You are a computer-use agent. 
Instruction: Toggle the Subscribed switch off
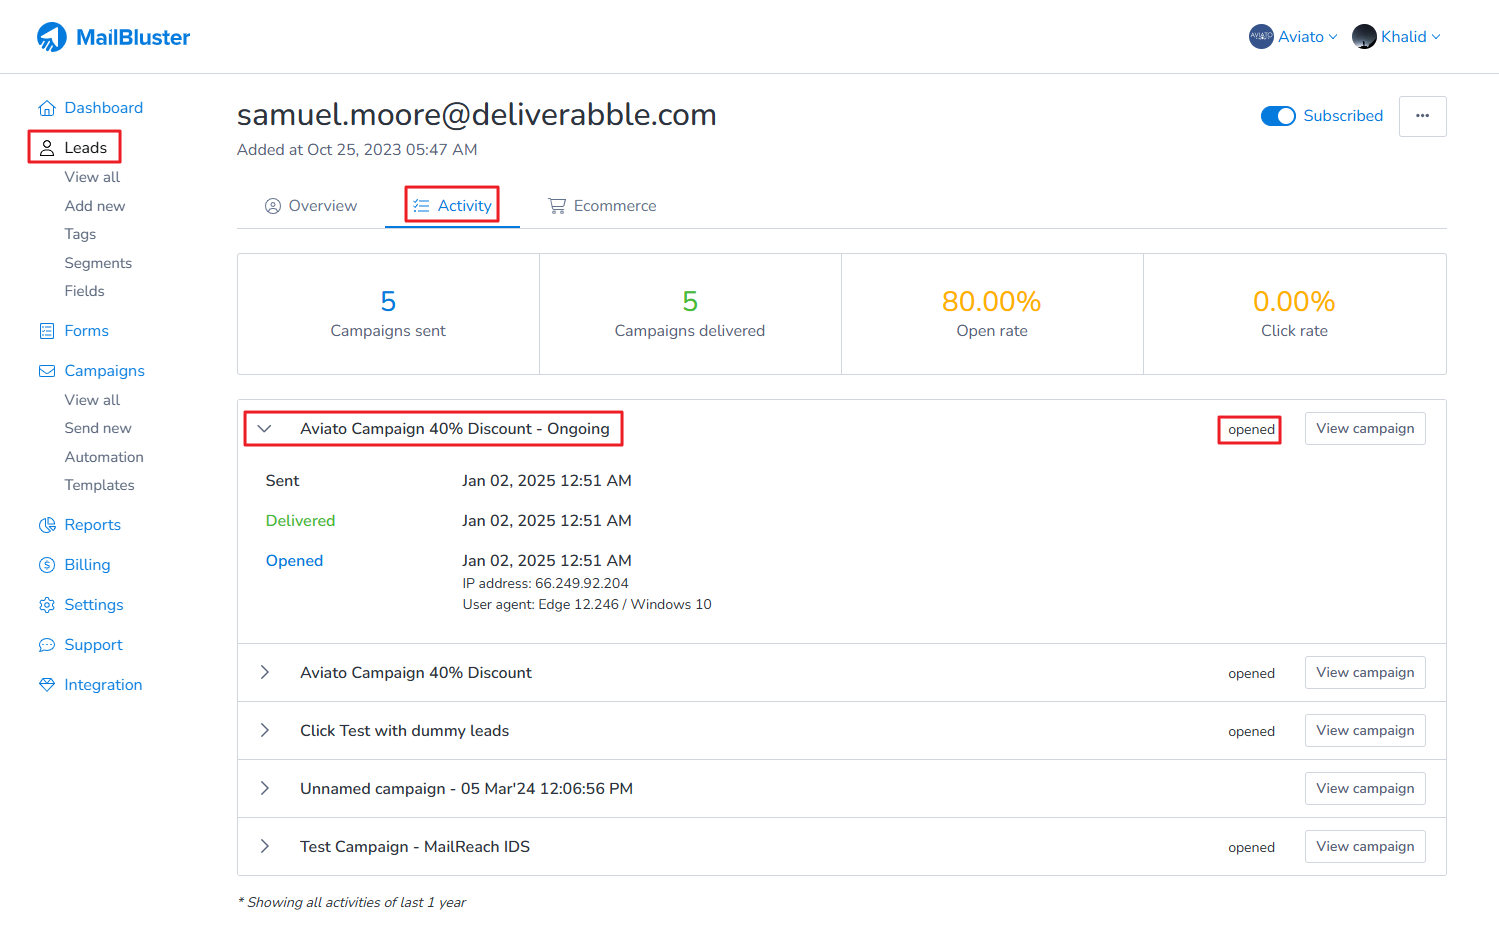click(x=1277, y=116)
